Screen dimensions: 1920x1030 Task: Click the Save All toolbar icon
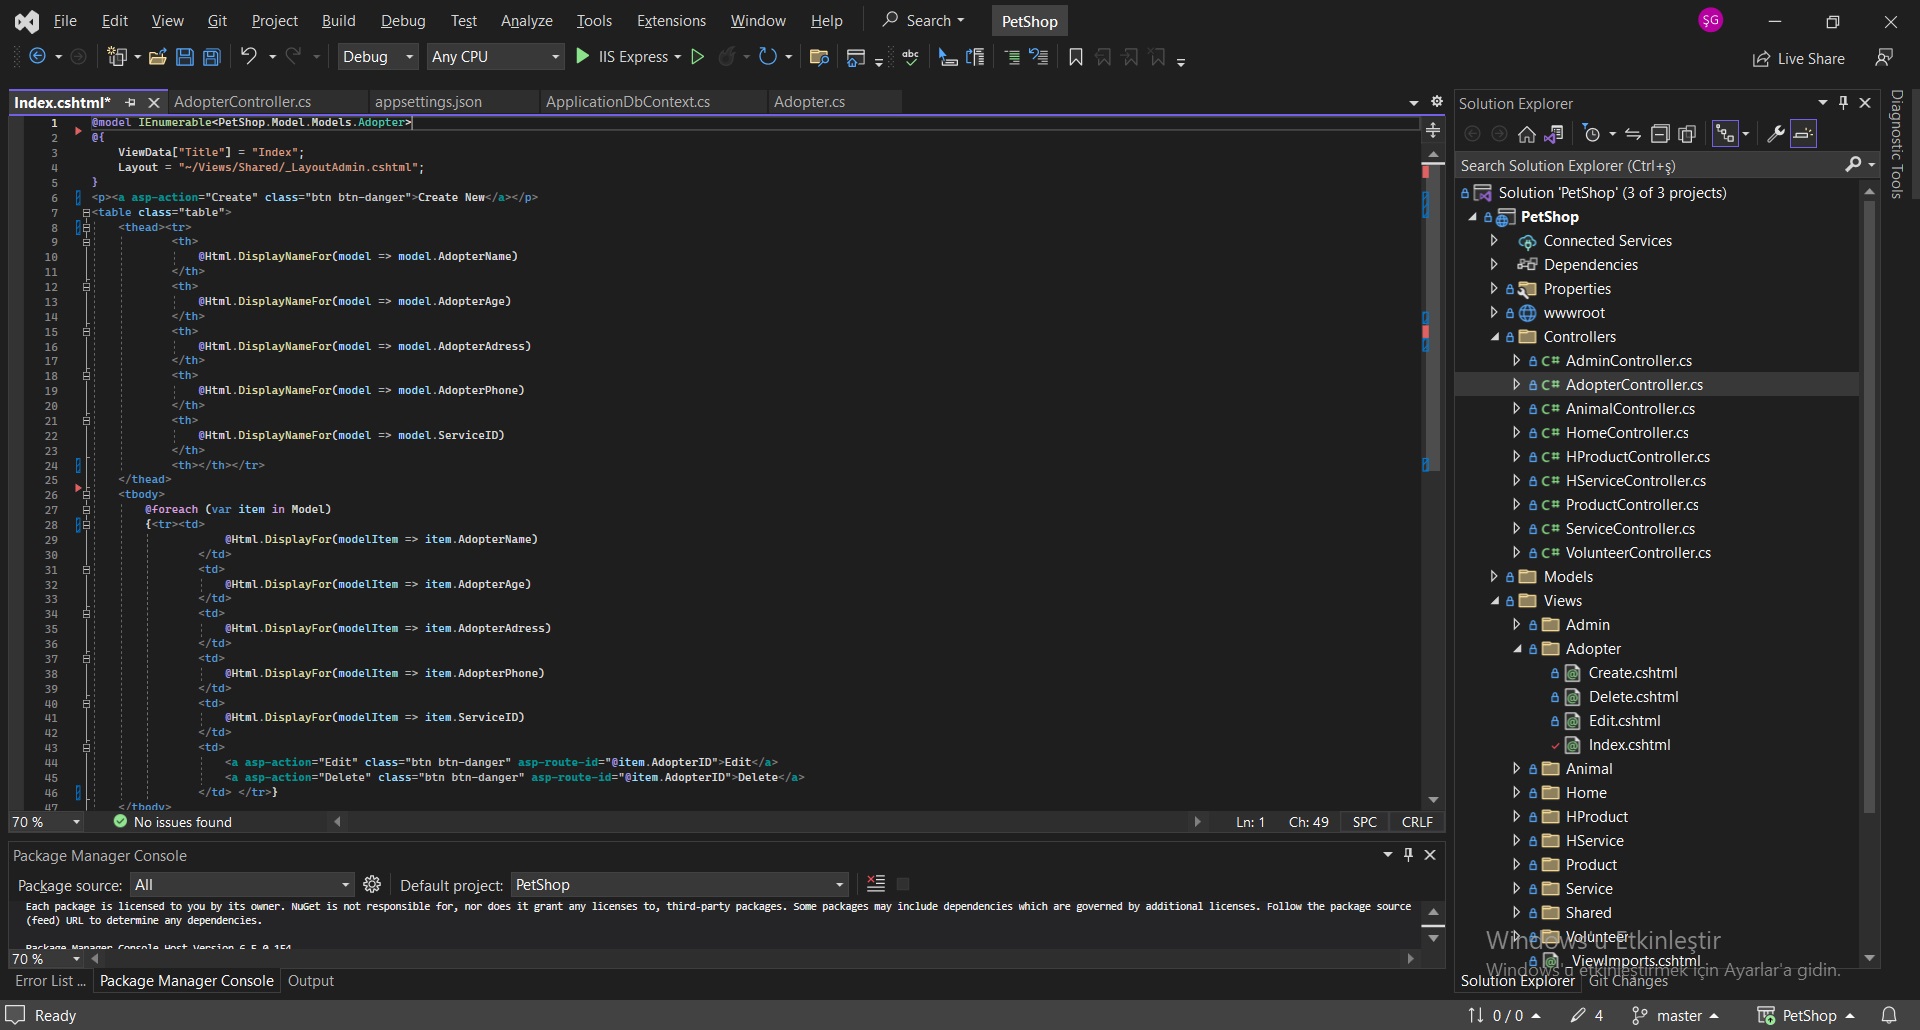tap(212, 57)
